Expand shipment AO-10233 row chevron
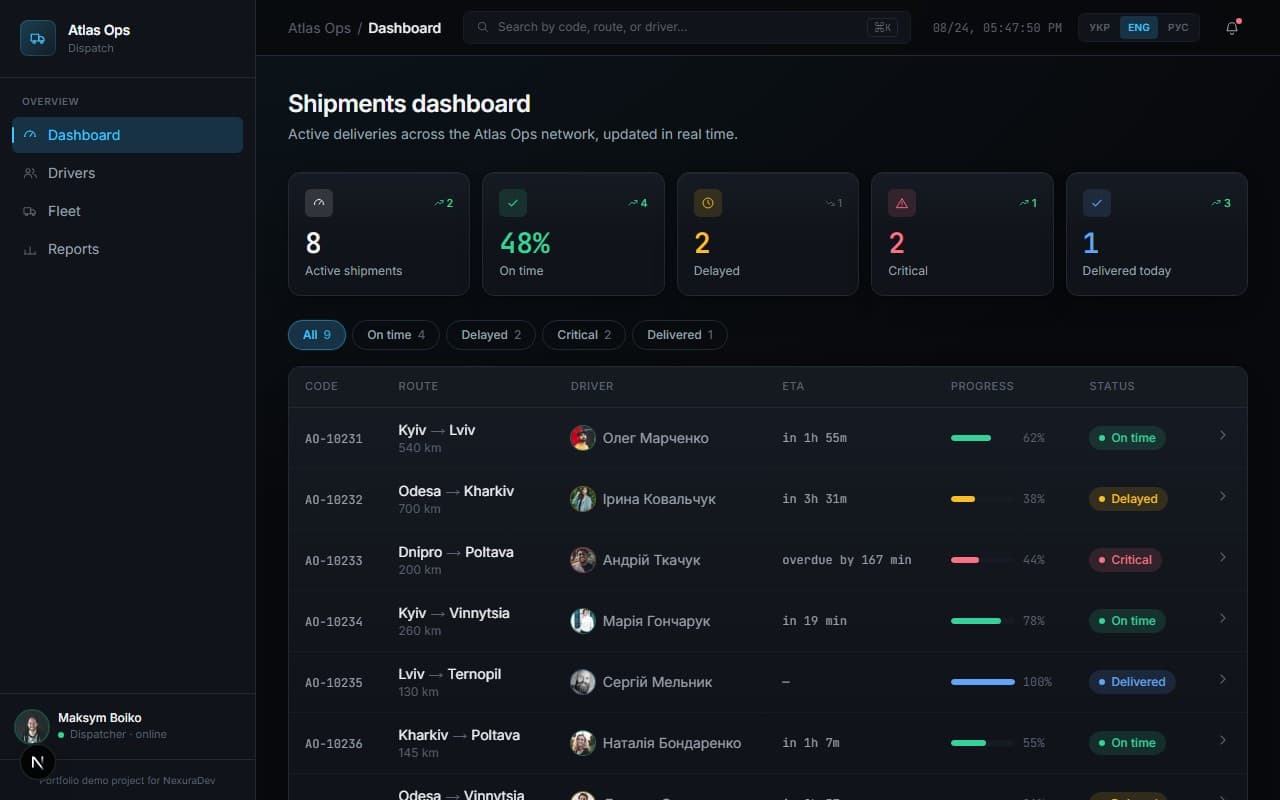The image size is (1280, 800). pos(1222,558)
